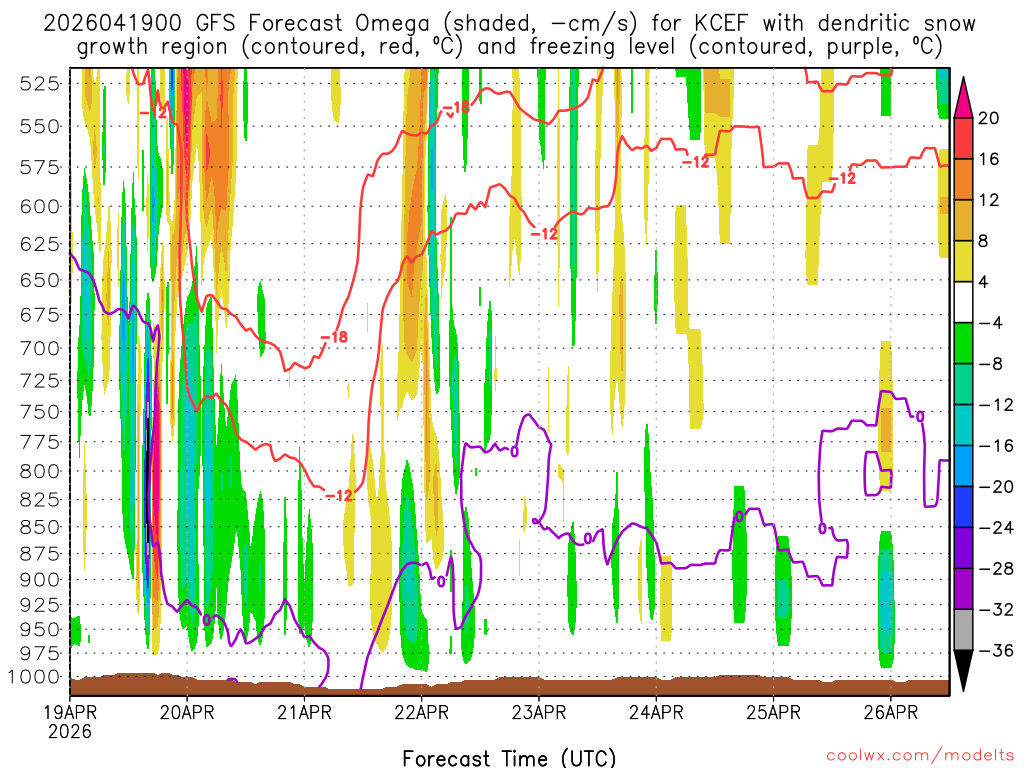This screenshot has width=1024, height=768.
Task: Click the 850 pressure level label
Action: point(40,527)
